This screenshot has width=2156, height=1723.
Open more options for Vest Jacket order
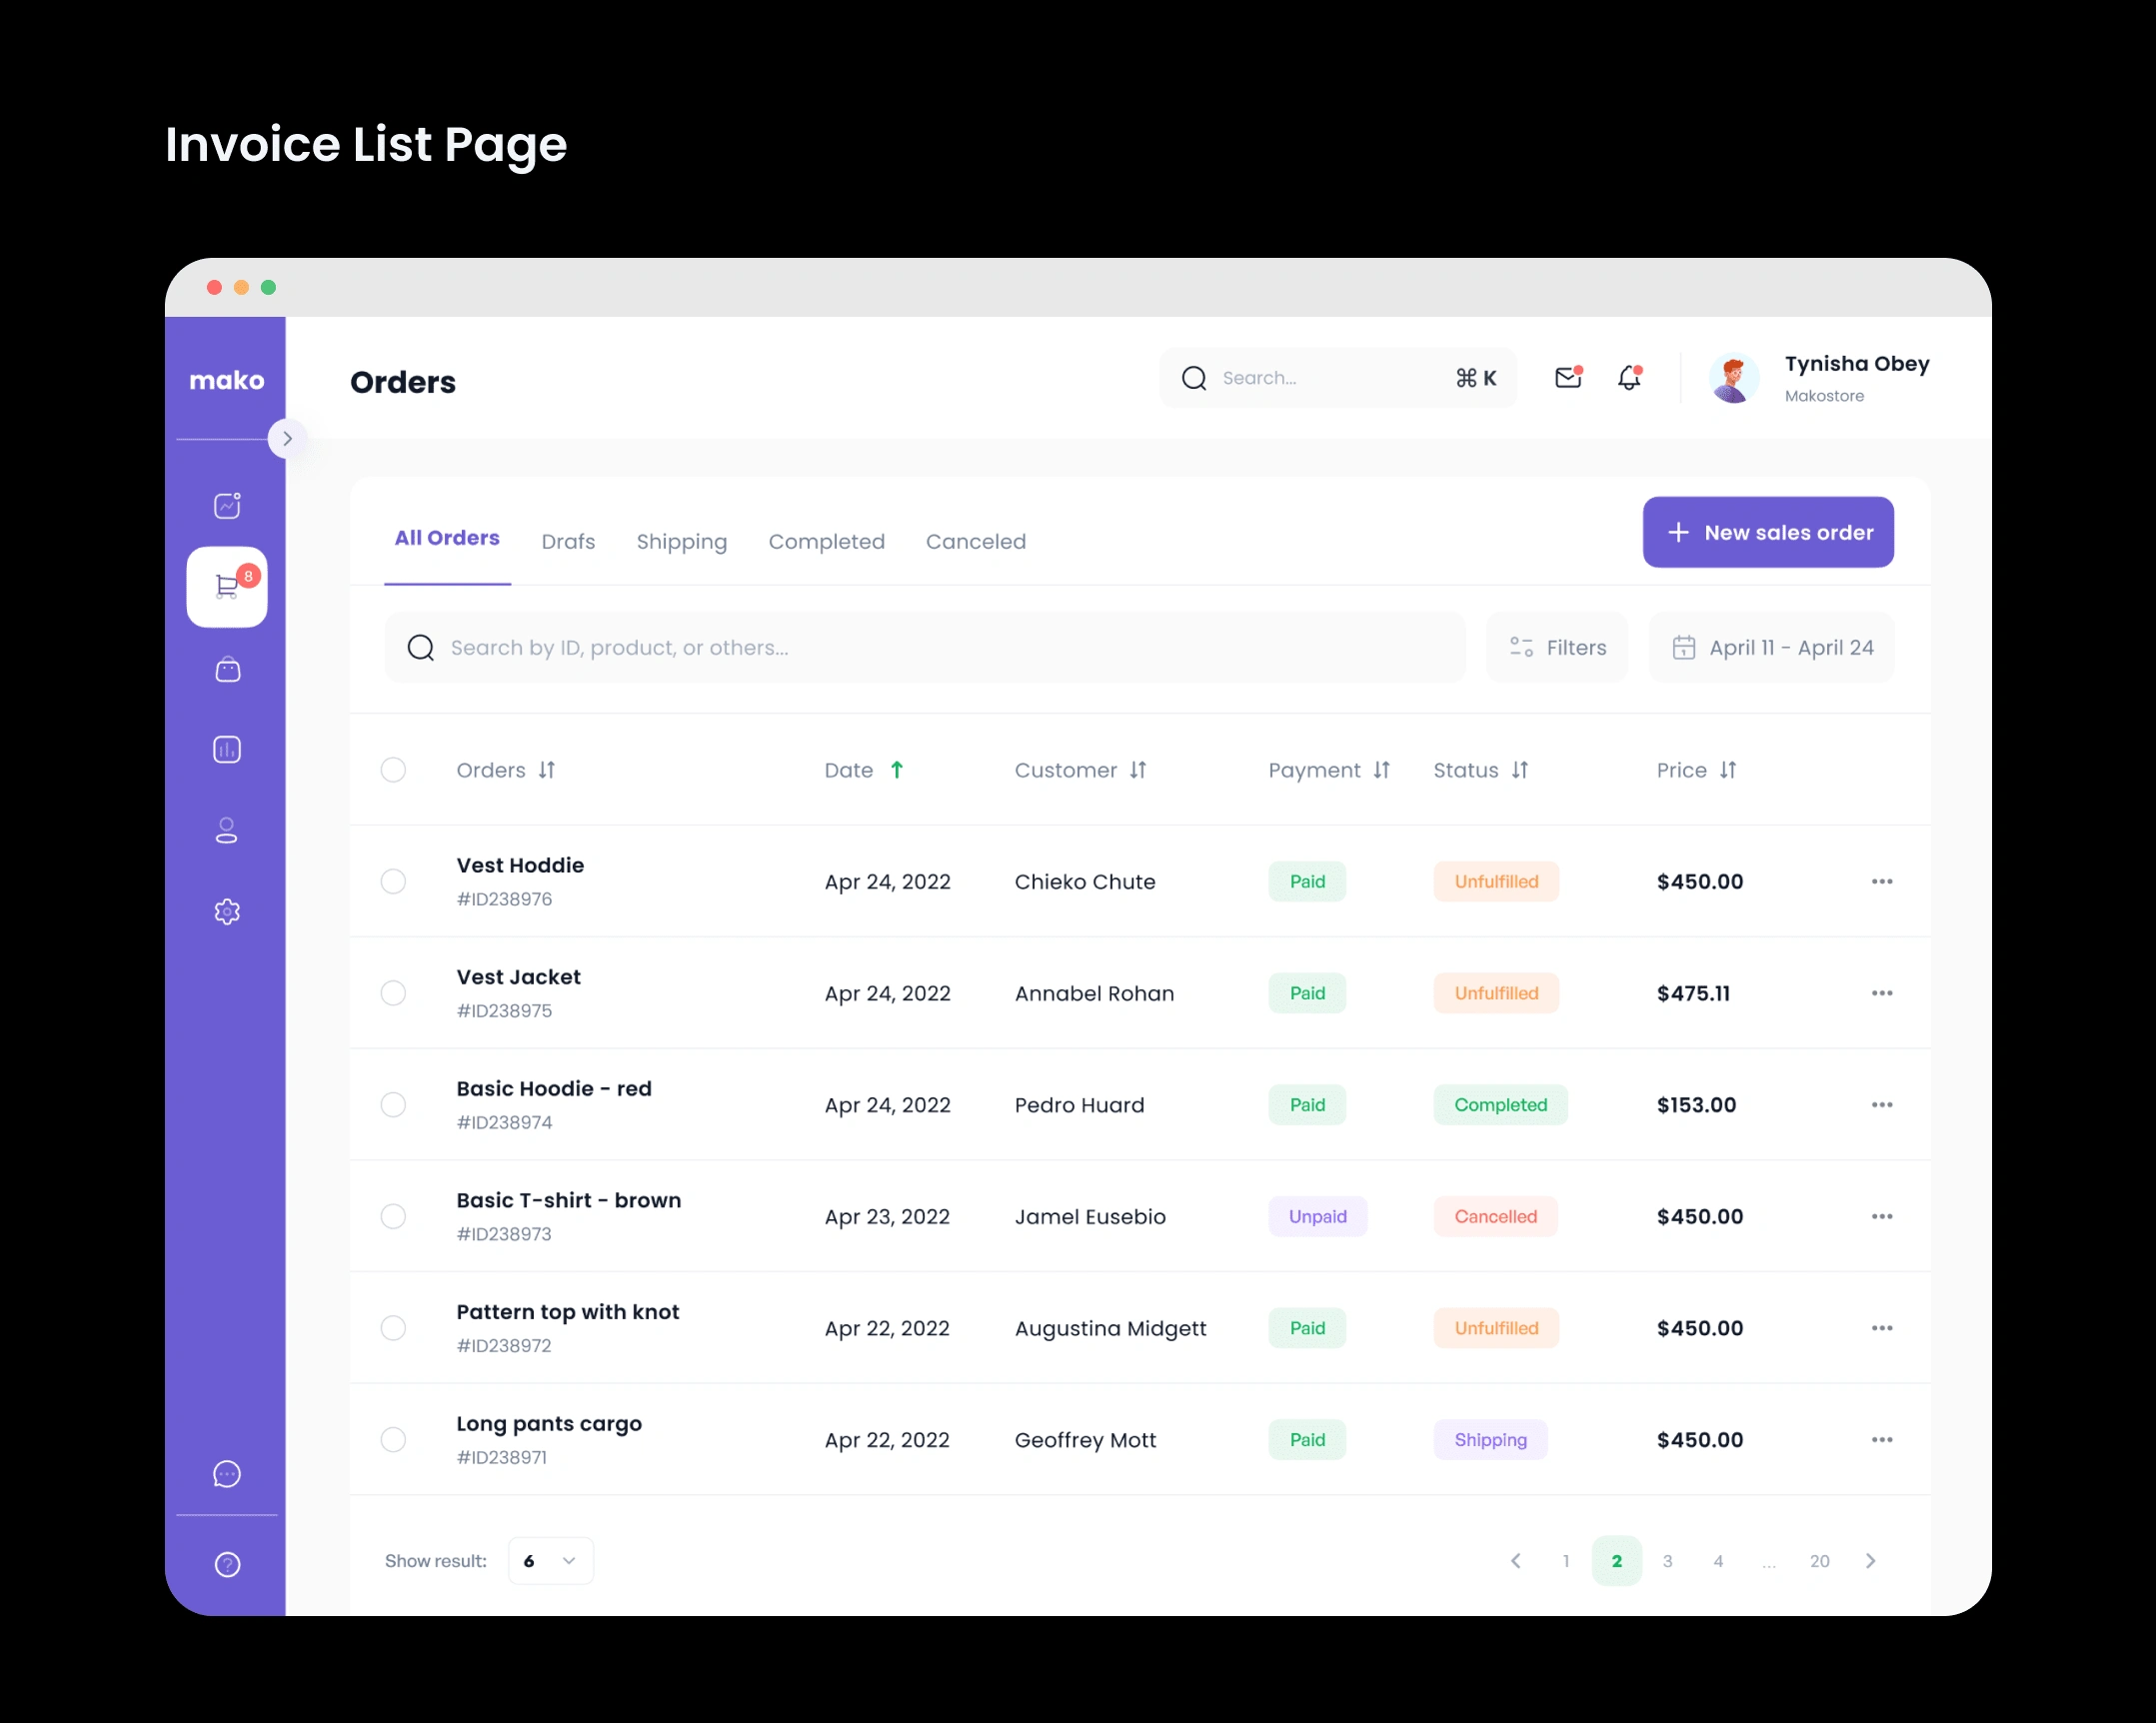point(1882,993)
